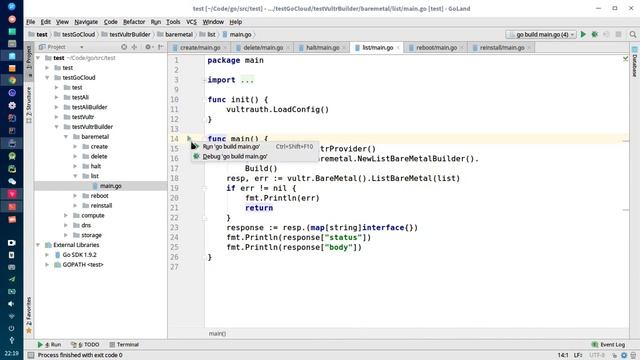Close the create/main.go editor tab
Viewport: 640px width, 360px height.
coord(225,48)
